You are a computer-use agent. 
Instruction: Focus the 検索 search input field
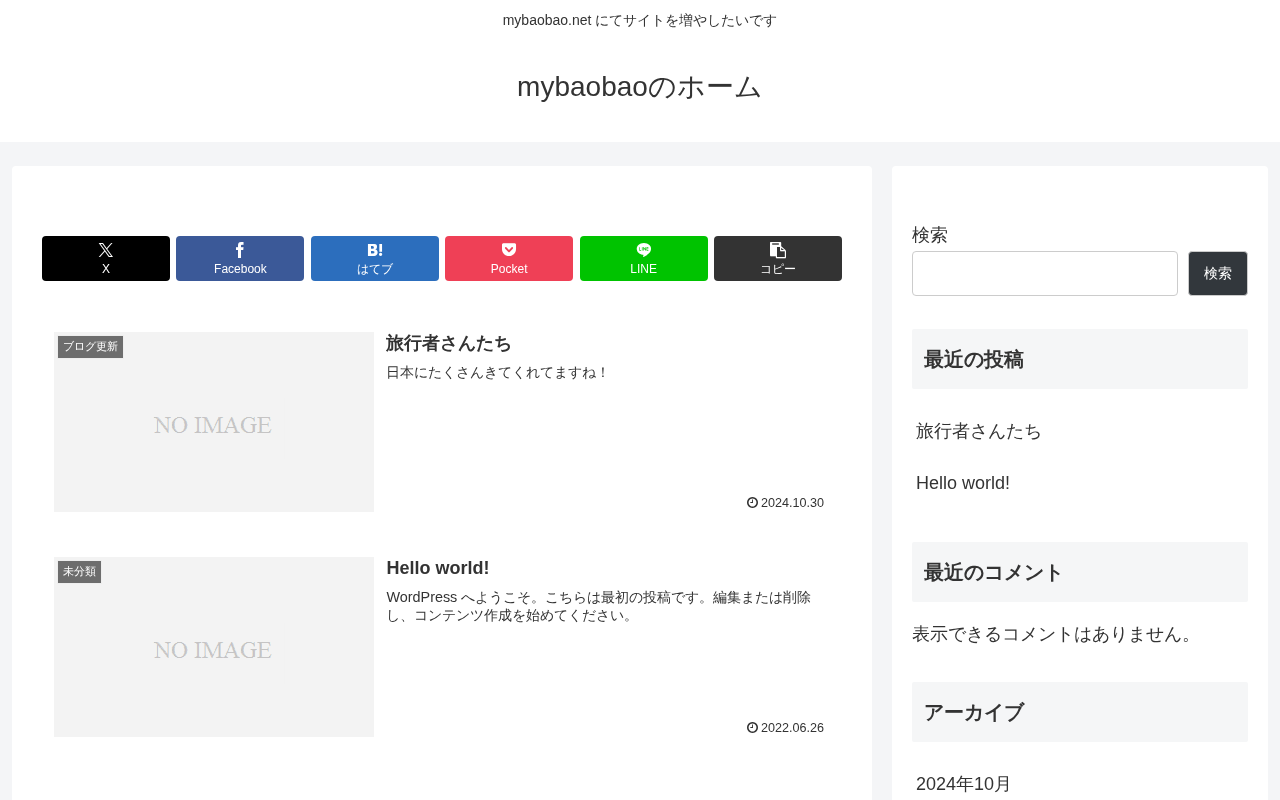tap(1045, 273)
